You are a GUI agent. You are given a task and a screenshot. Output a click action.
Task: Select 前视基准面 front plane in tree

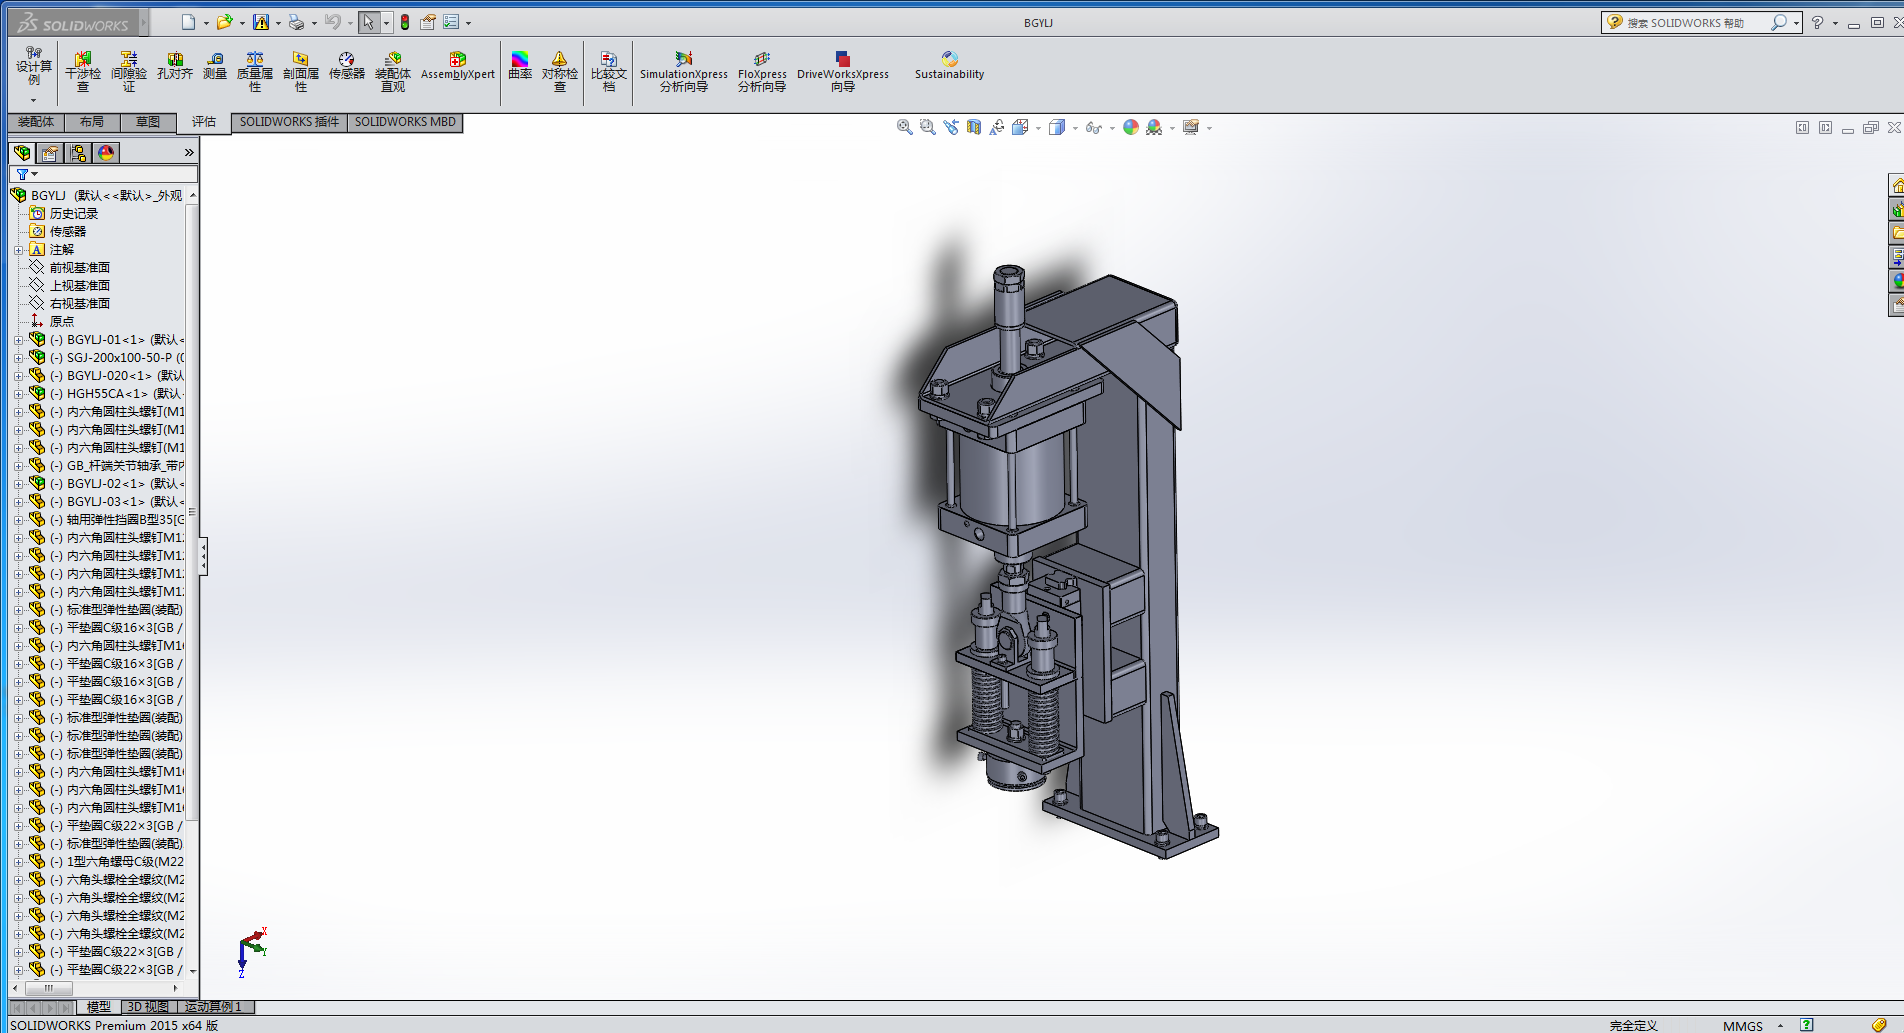(80, 268)
